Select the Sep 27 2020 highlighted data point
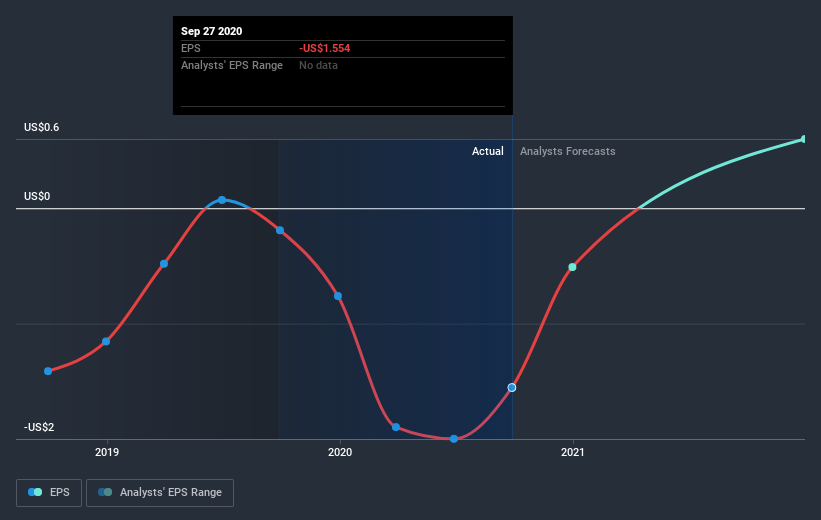821x520 pixels. click(x=512, y=388)
